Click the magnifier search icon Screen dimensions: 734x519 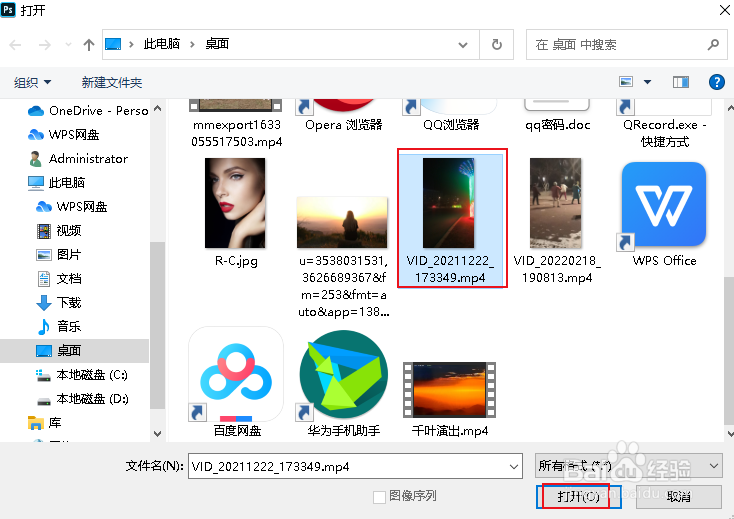713,44
